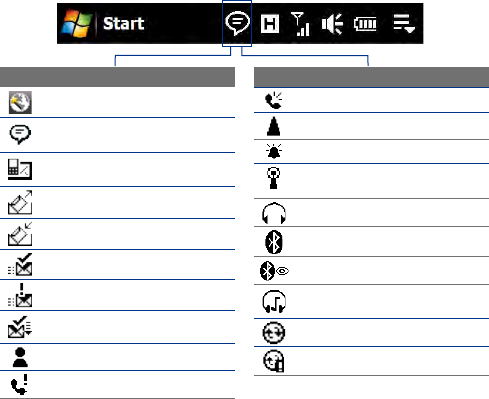Tap the notification speech bubble in title bar
Image resolution: width=489 pixels, height=399 pixels.
click(237, 23)
